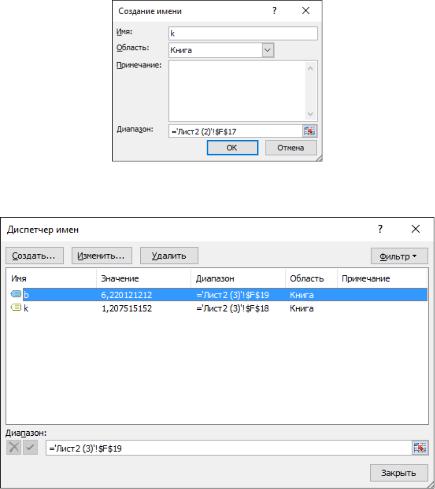Image resolution: width=435 pixels, height=489 pixels.
Task: Click Закрыть button
Action: tap(399, 473)
